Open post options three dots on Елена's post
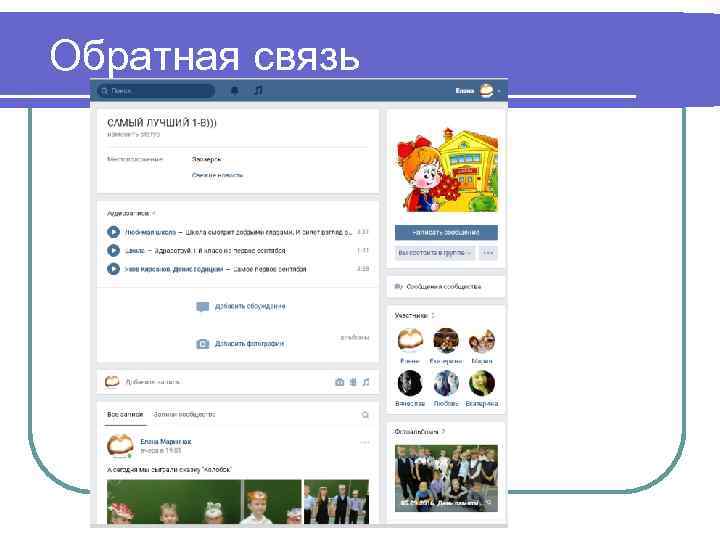 click(x=365, y=442)
